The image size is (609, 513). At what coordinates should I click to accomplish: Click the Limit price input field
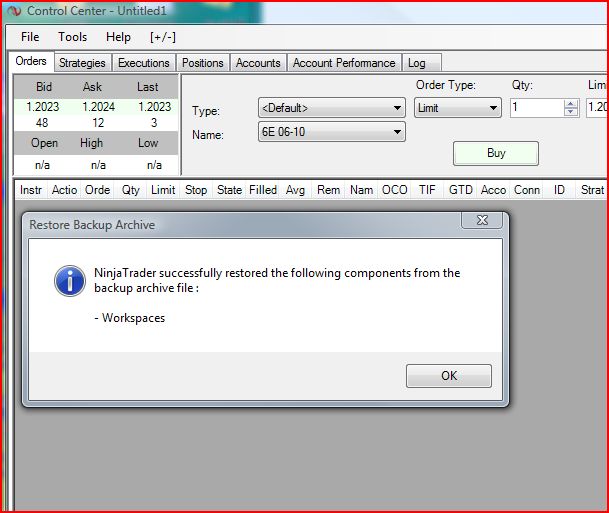click(x=597, y=108)
